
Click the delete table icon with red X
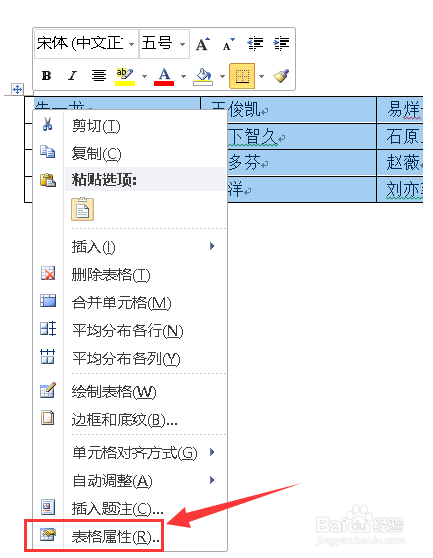[48, 273]
